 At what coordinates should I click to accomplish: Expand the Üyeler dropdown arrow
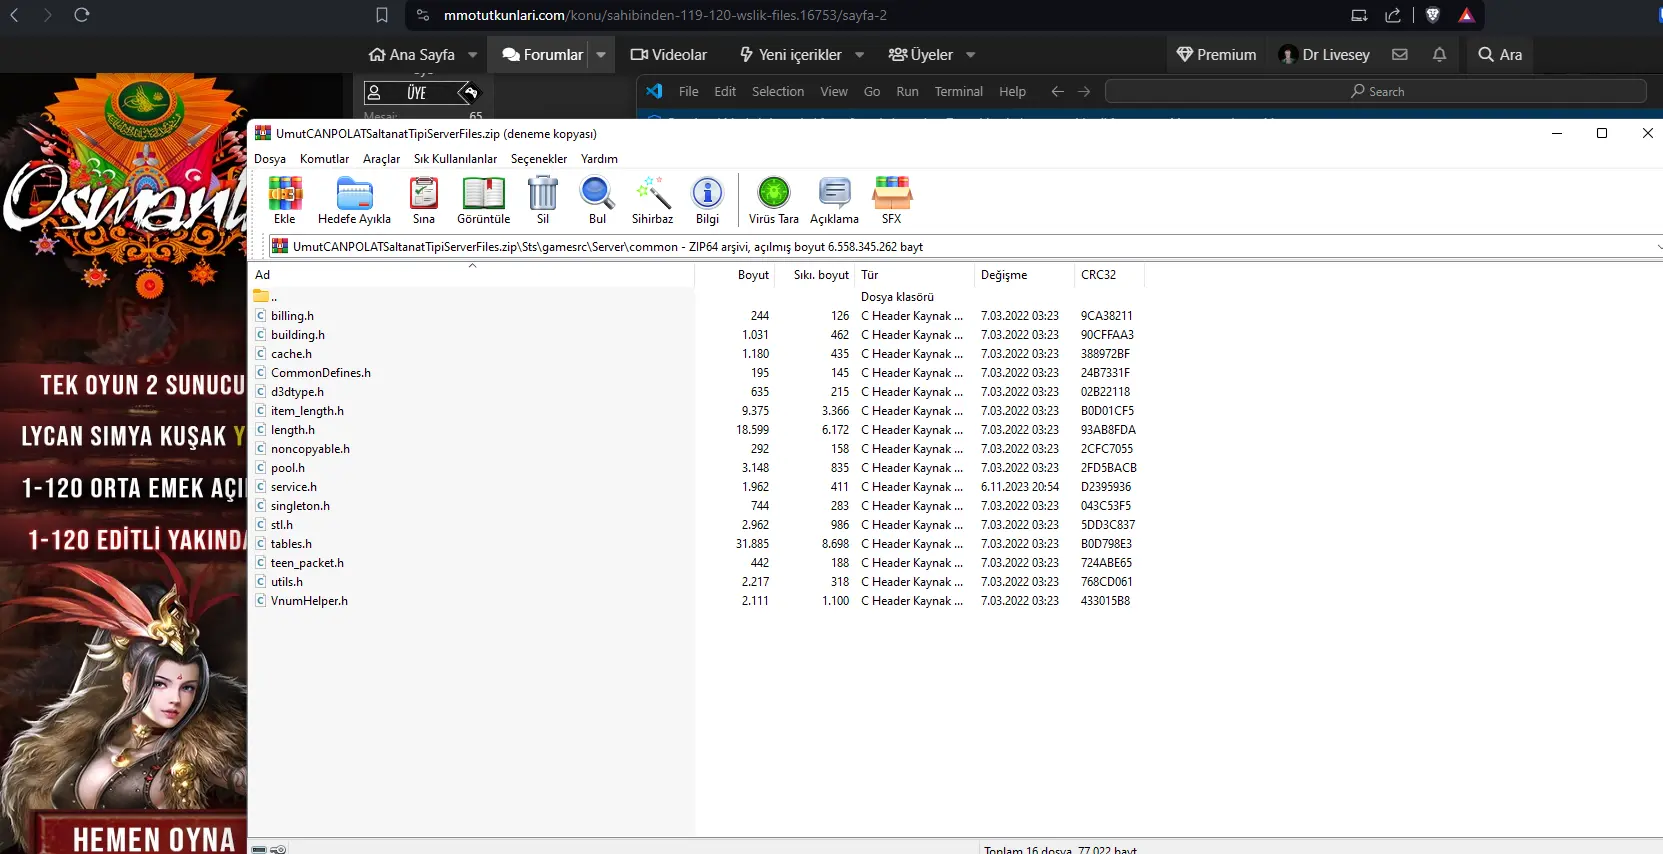point(971,55)
